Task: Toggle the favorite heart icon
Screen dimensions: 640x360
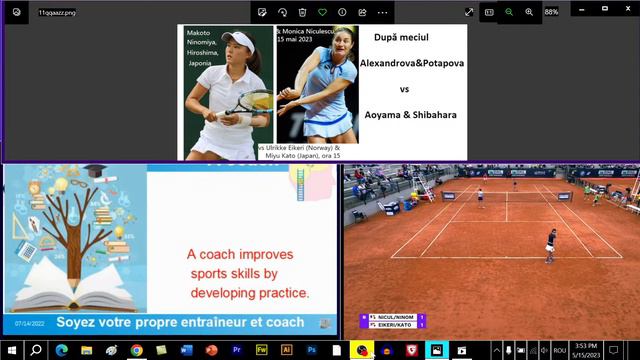Action: [322, 13]
